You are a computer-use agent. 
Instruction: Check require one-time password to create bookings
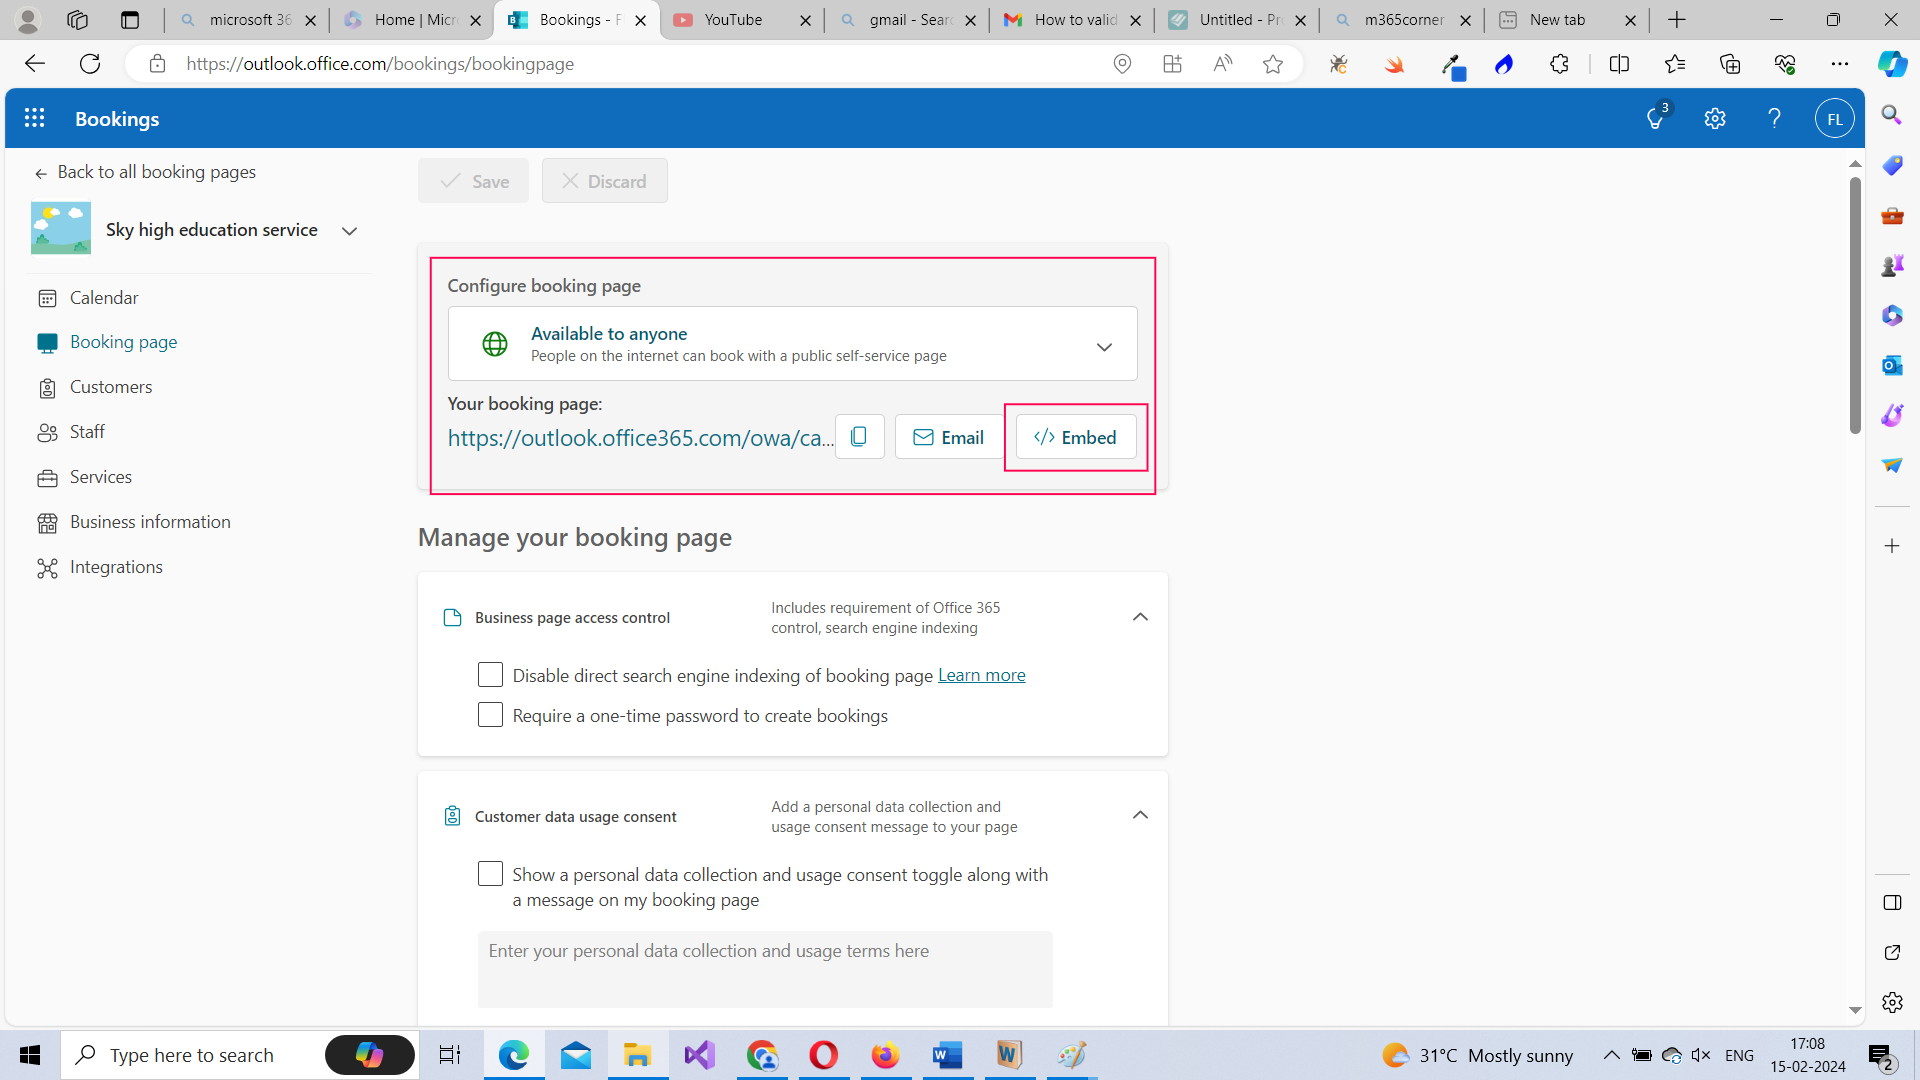coord(490,715)
